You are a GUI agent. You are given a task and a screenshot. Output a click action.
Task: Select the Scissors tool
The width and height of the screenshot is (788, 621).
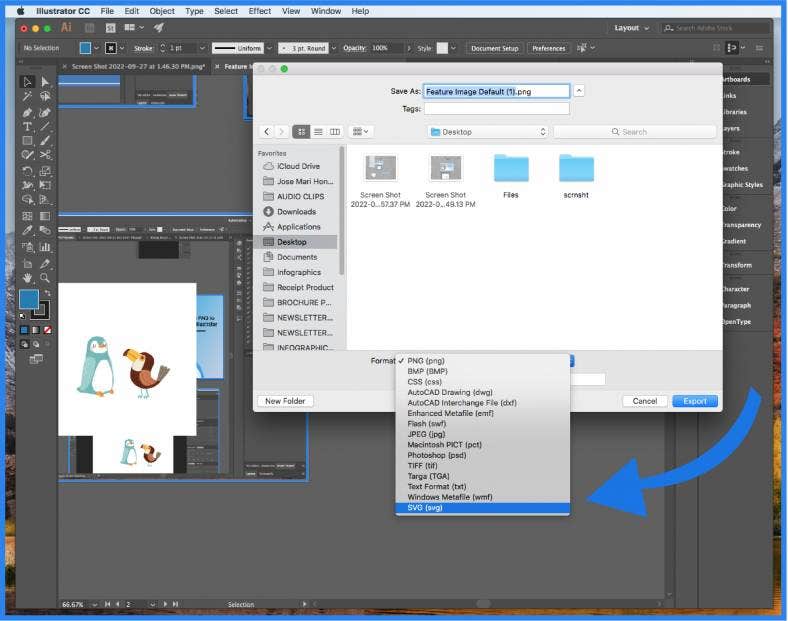(45, 155)
